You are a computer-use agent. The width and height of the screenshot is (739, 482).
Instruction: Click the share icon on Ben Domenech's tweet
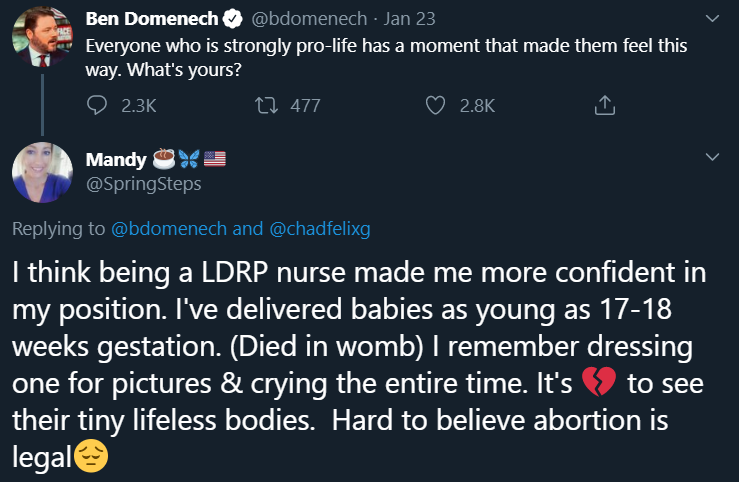603,104
